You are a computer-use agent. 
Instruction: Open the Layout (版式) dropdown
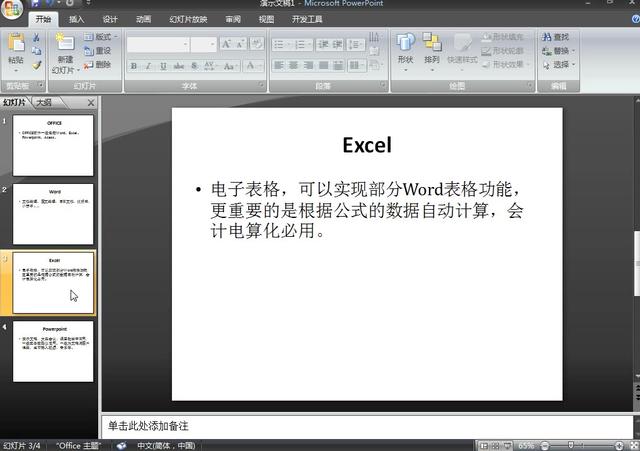100,37
